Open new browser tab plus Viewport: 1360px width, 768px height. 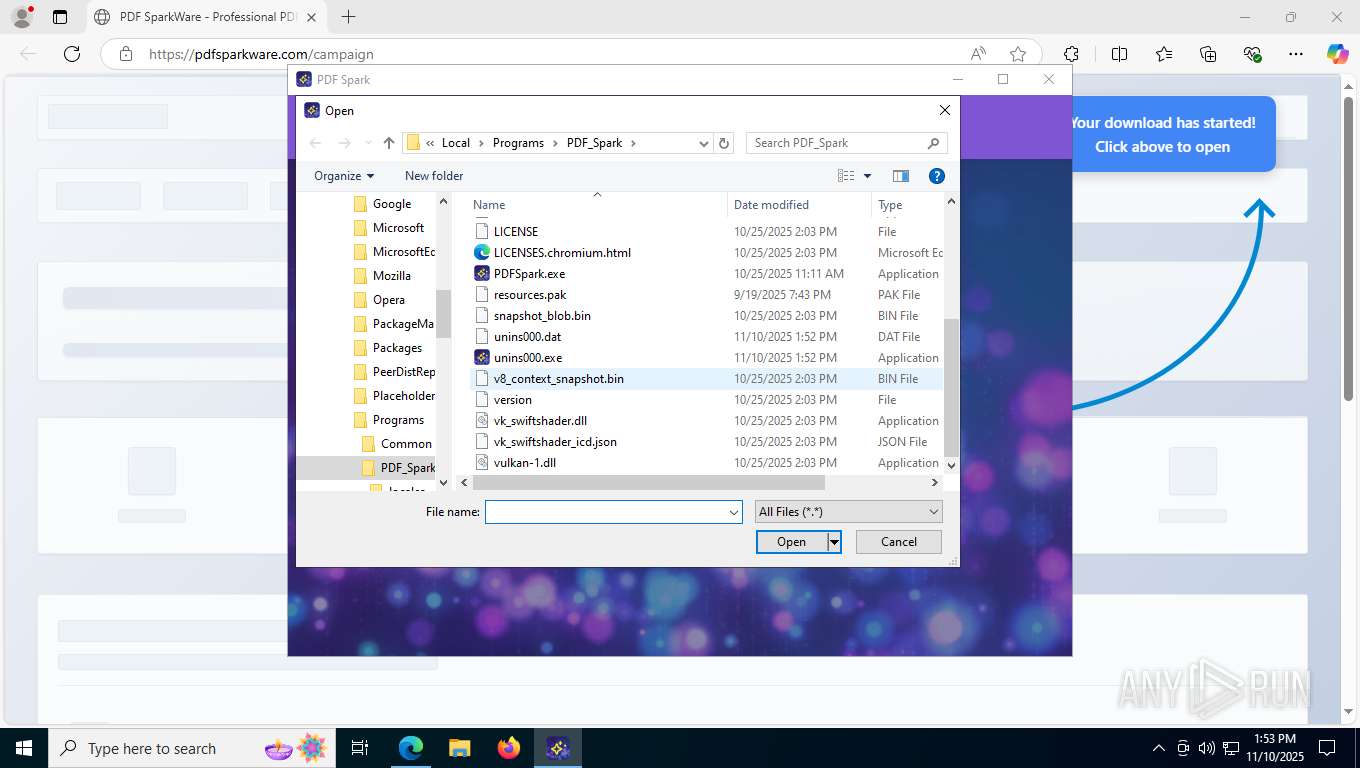click(x=348, y=17)
